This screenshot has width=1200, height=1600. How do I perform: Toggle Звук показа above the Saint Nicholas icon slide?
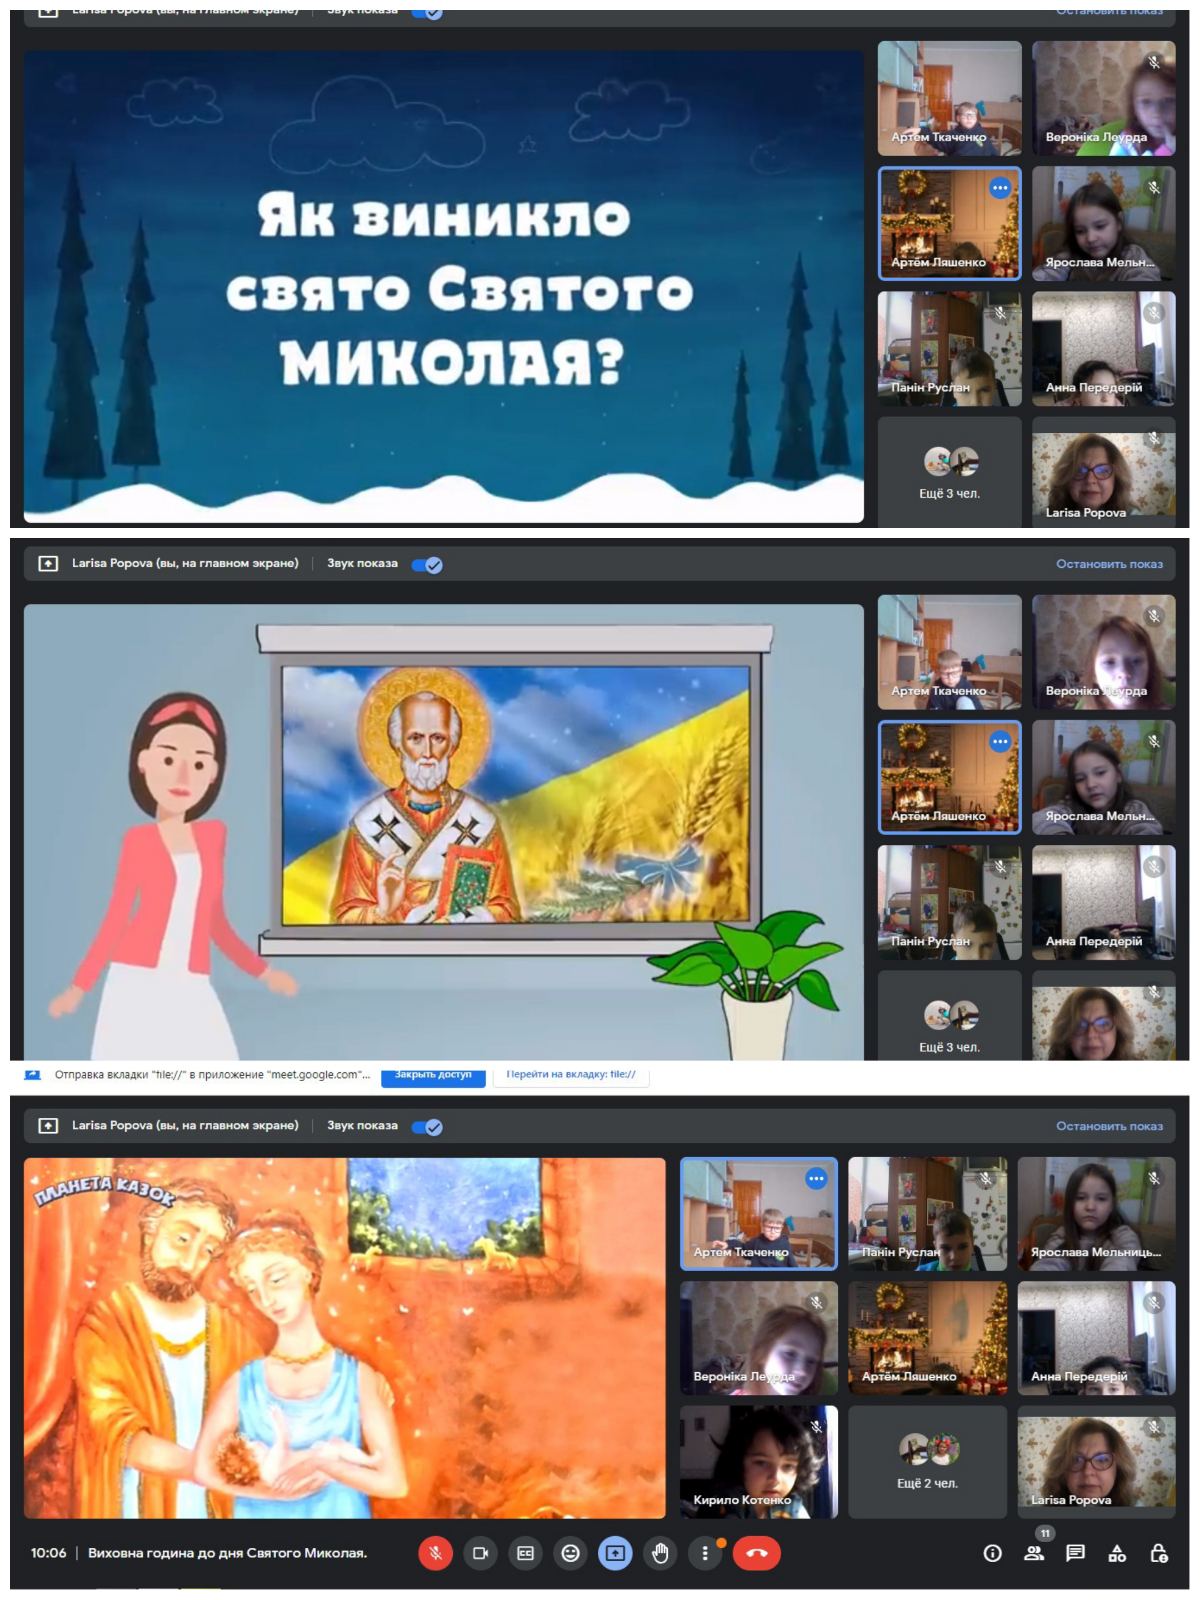pyautogui.click(x=427, y=565)
